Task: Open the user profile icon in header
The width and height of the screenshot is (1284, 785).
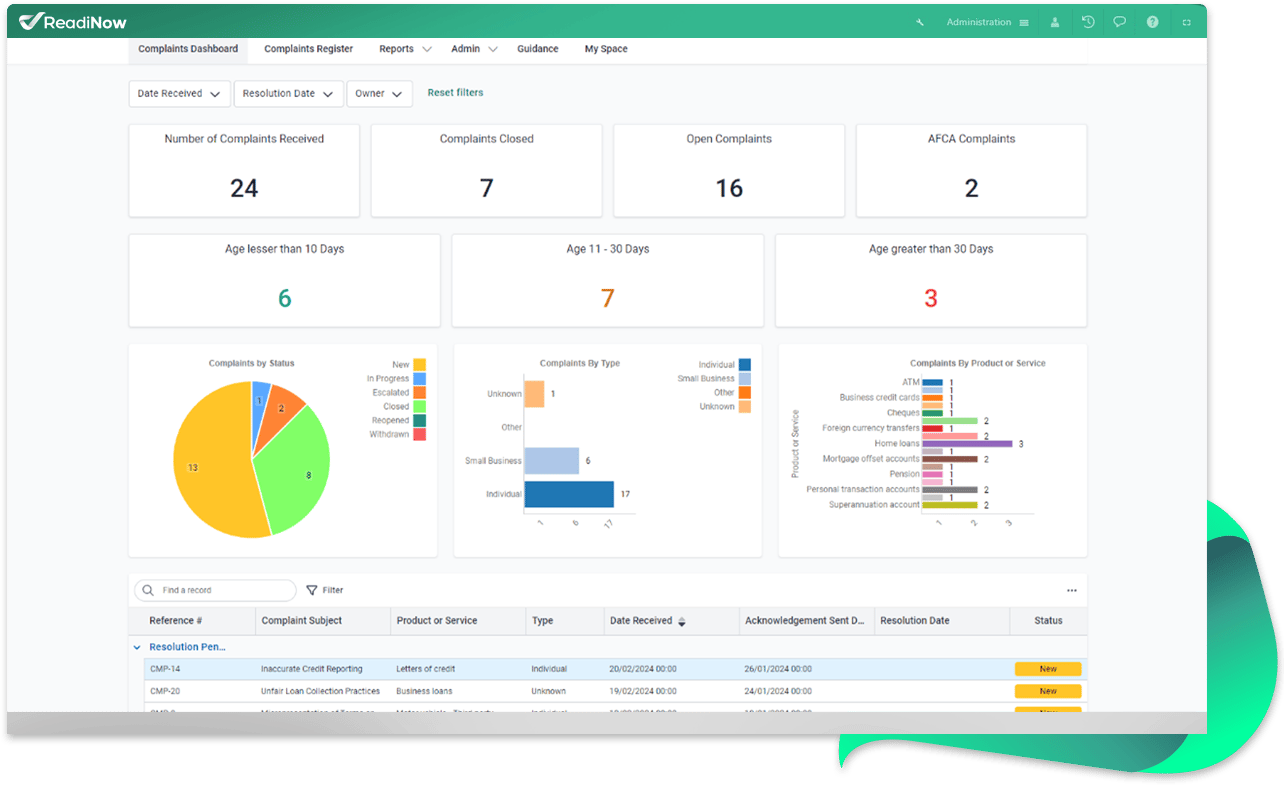Action: (x=1055, y=22)
